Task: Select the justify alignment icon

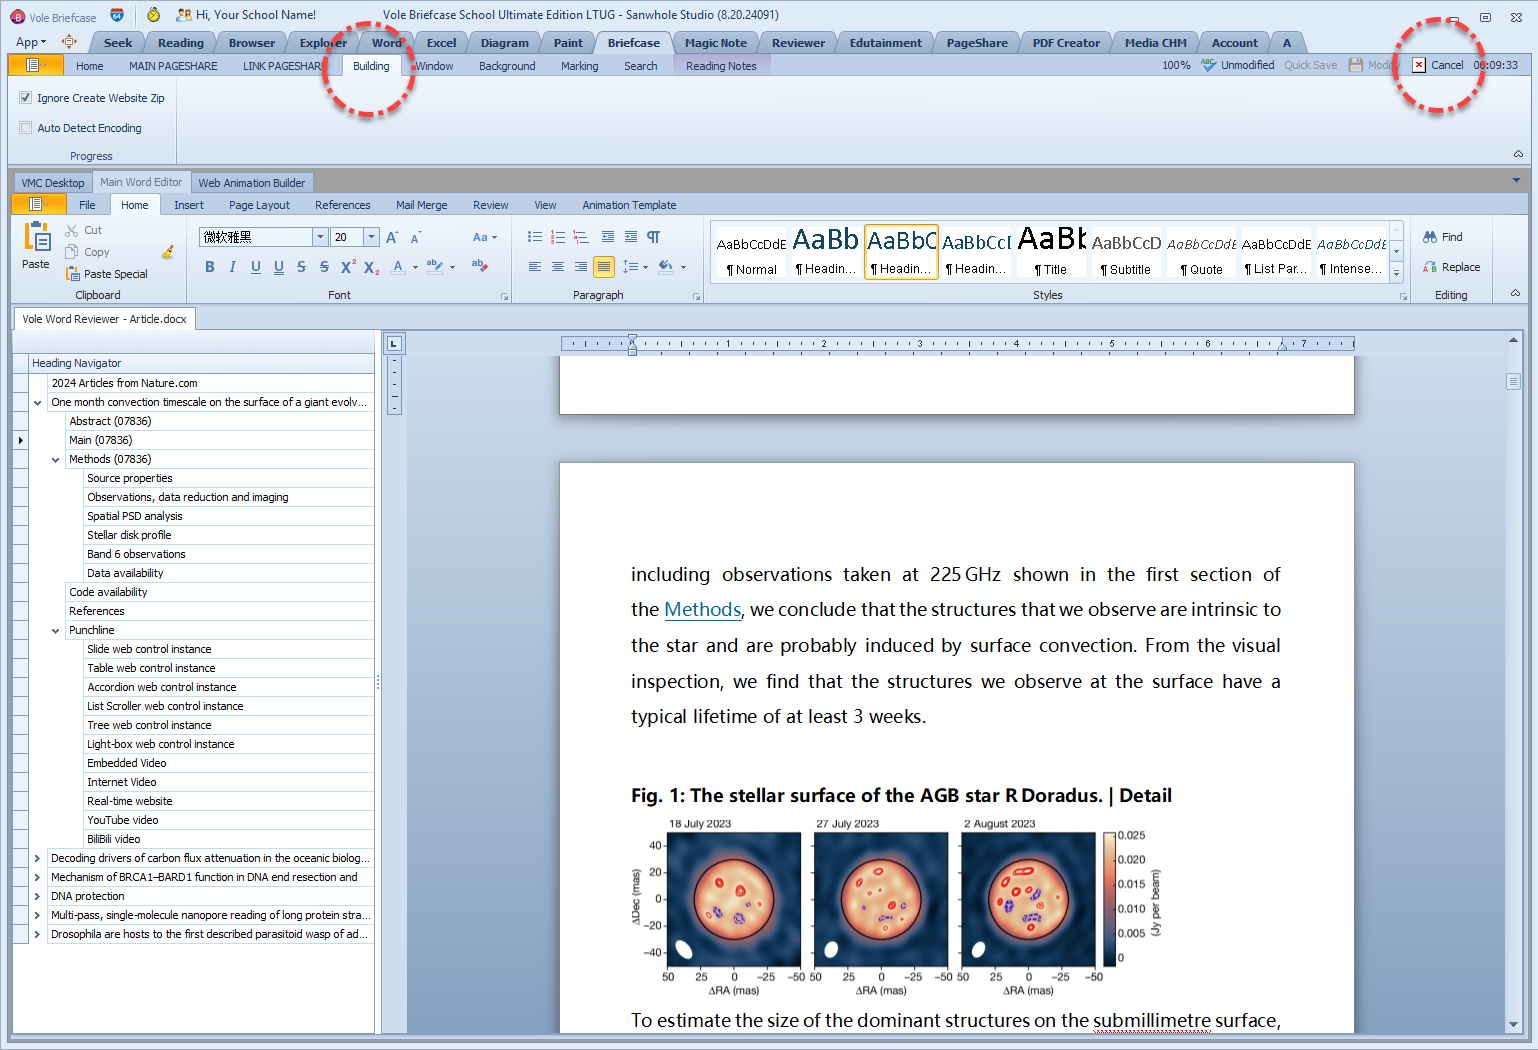Action: [x=603, y=267]
